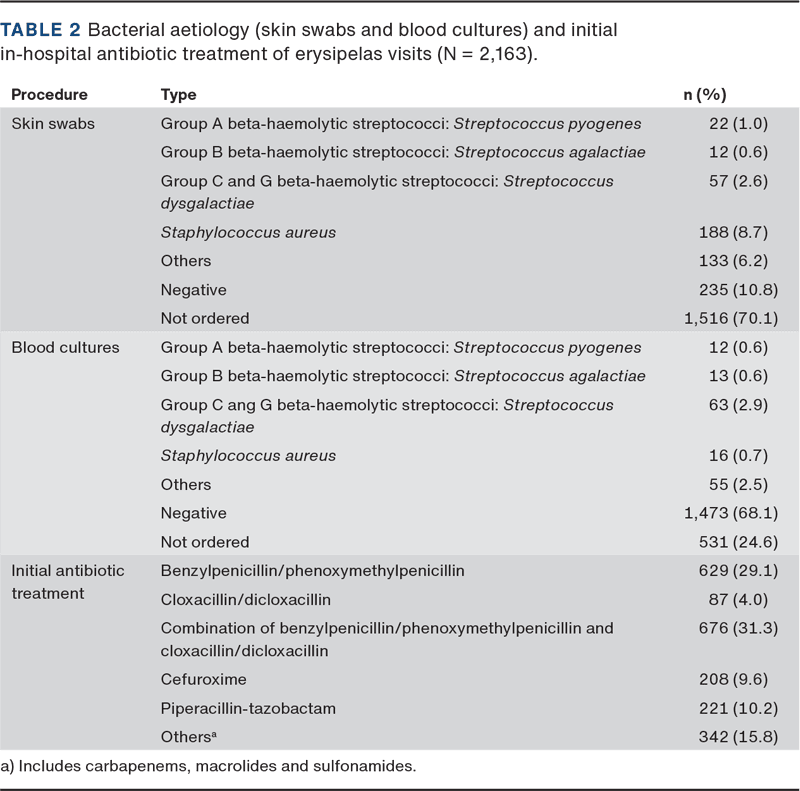The height and width of the screenshot is (791, 800).
Task: Click the Cefuroxime entry
Action: pos(203,679)
